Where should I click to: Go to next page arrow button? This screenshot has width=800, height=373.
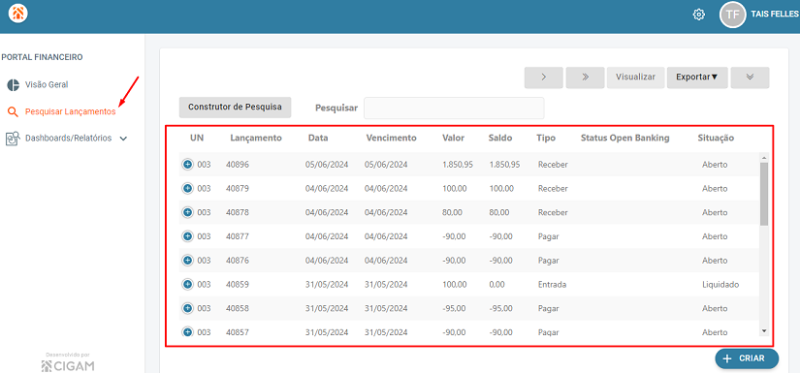coord(543,78)
